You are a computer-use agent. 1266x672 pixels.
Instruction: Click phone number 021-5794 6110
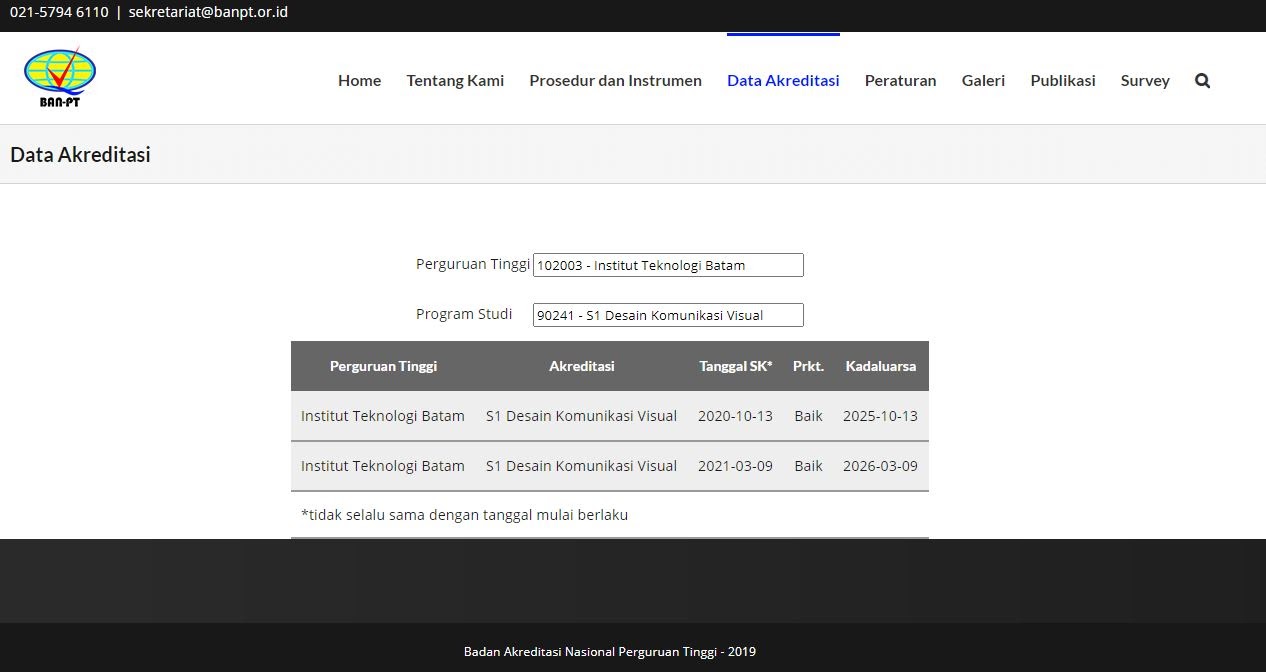[59, 13]
